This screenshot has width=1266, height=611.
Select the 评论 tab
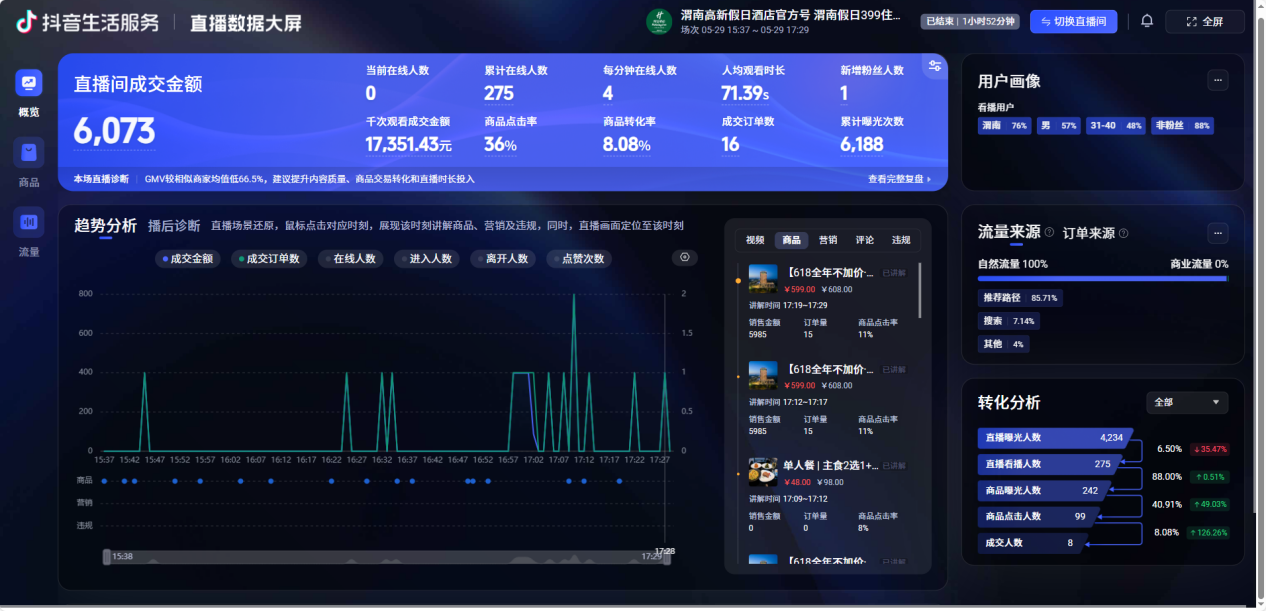pyautogui.click(x=864, y=240)
